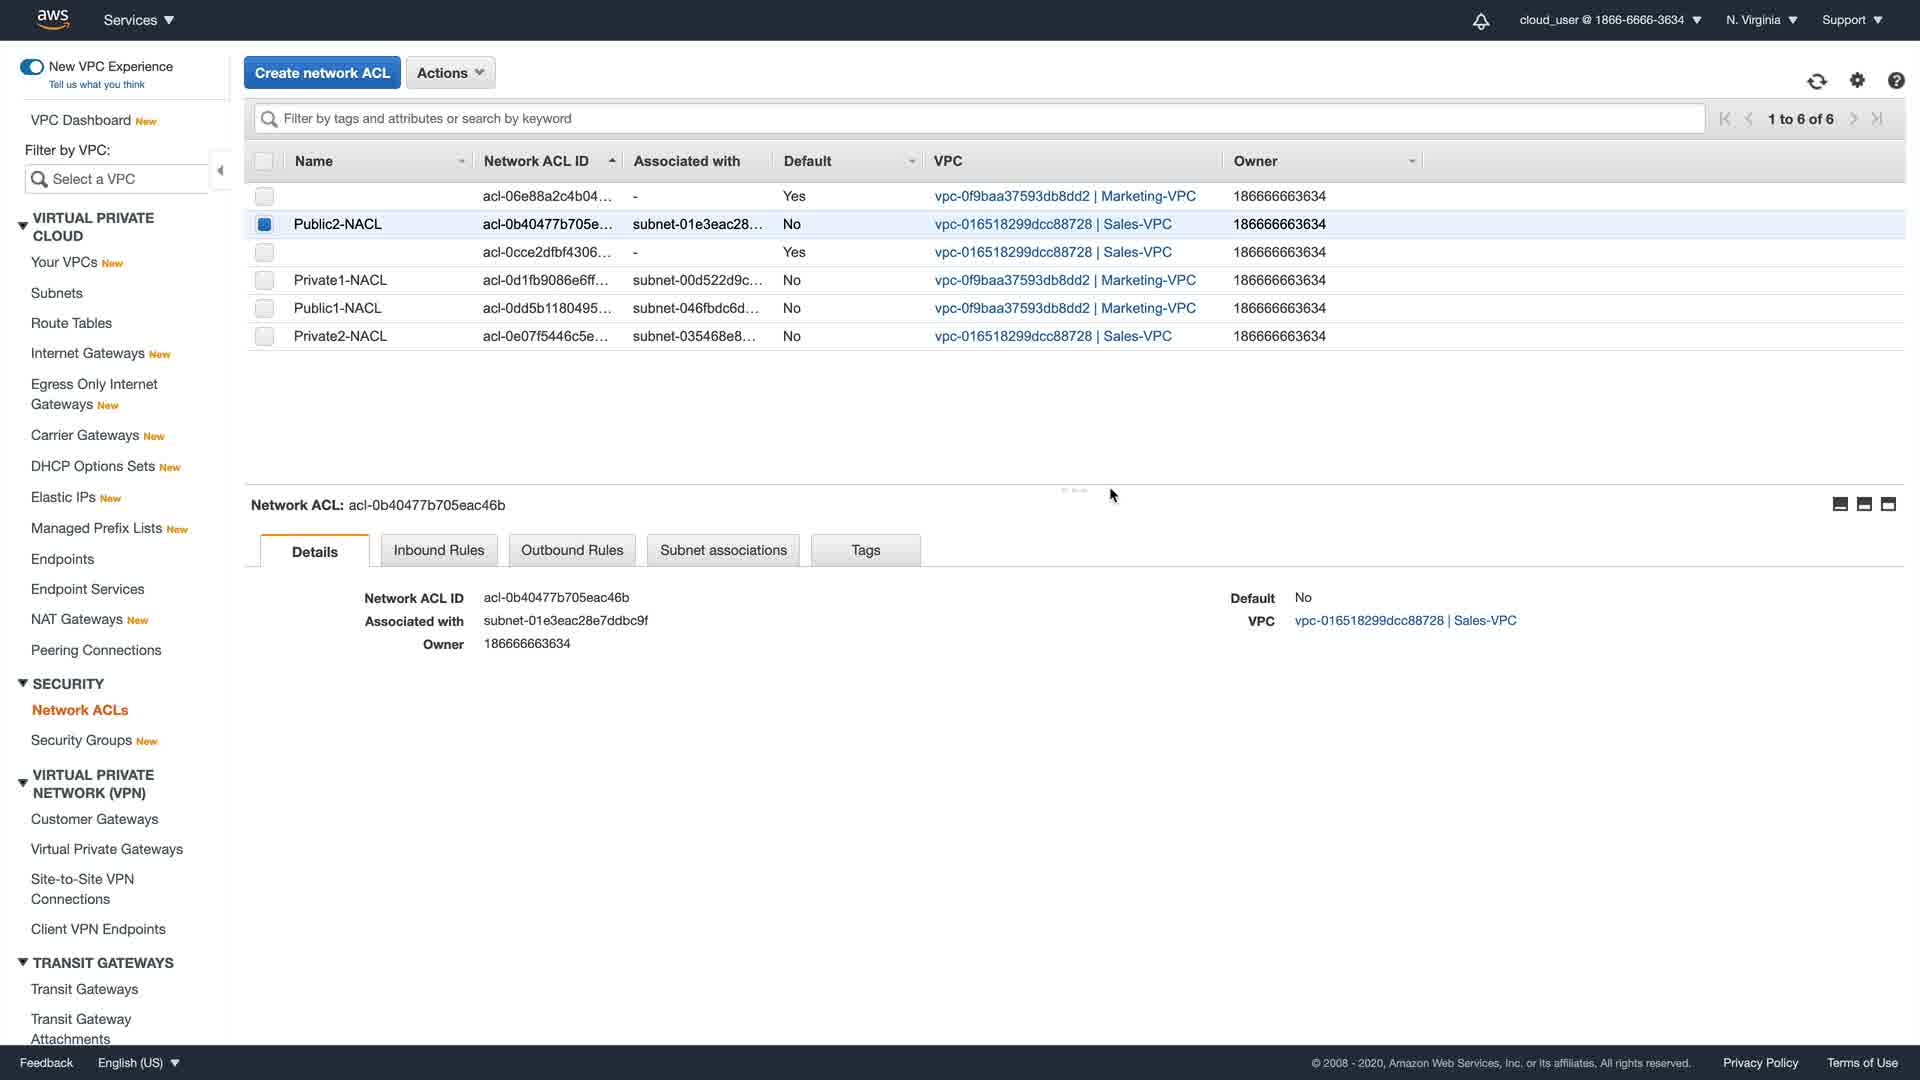Check the Private1-NACL row checkbox
Viewport: 1920px width, 1080px height.
pos(264,281)
